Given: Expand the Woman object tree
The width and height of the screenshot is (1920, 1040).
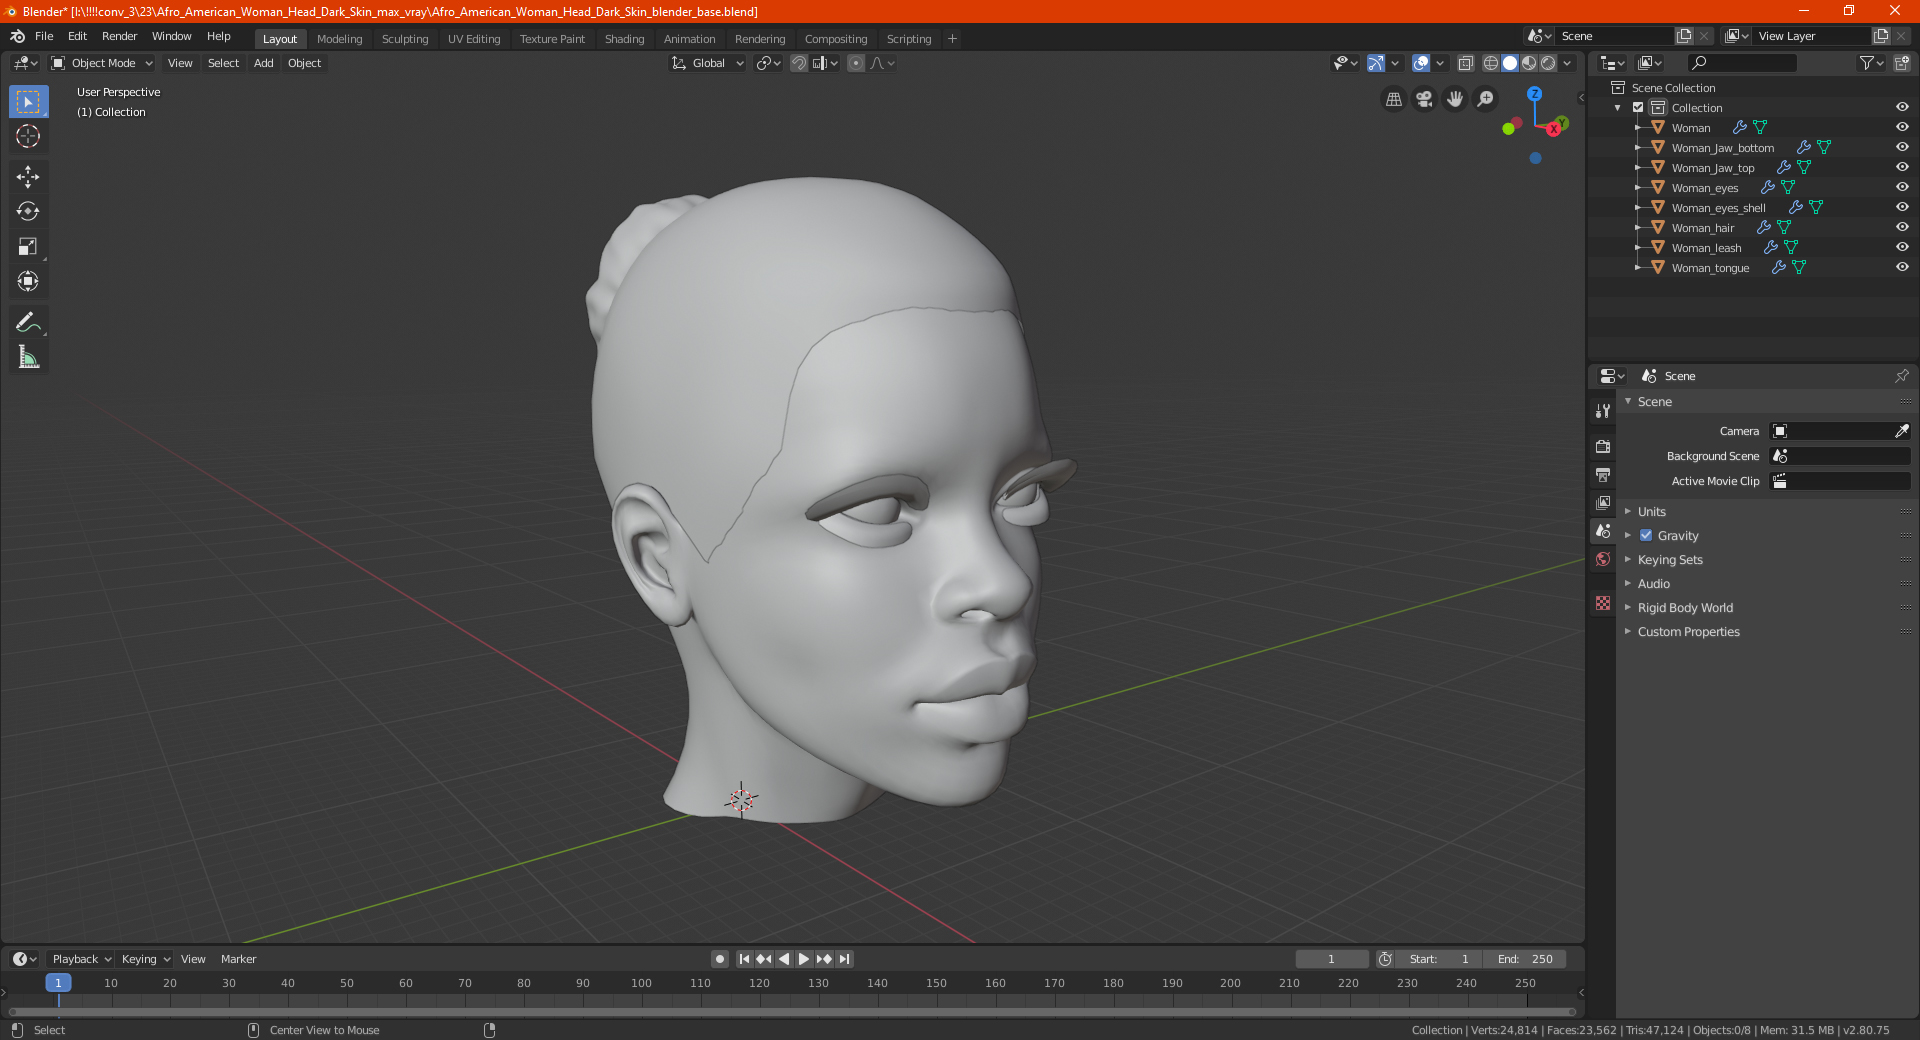Looking at the screenshot, I should click(x=1637, y=128).
